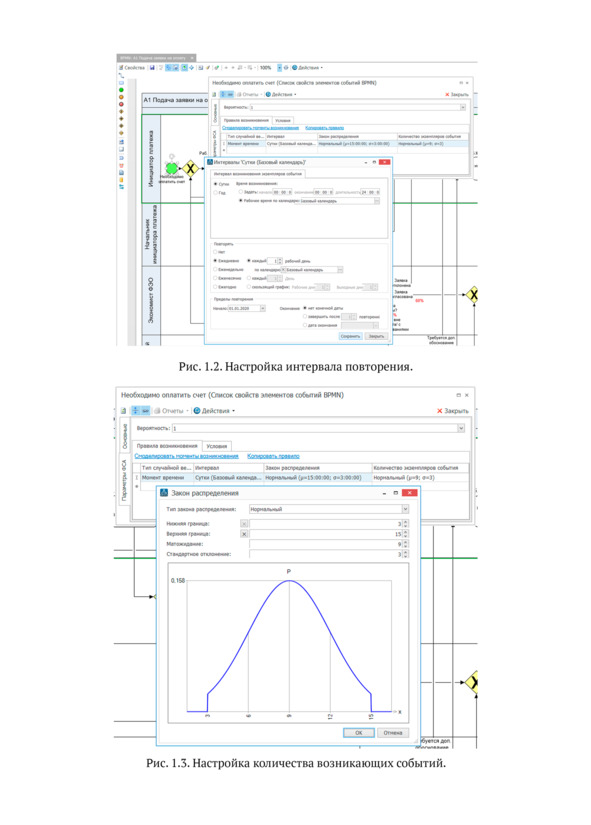
Task: Adjust the Верхняя граница spinner
Action: click(x=405, y=534)
